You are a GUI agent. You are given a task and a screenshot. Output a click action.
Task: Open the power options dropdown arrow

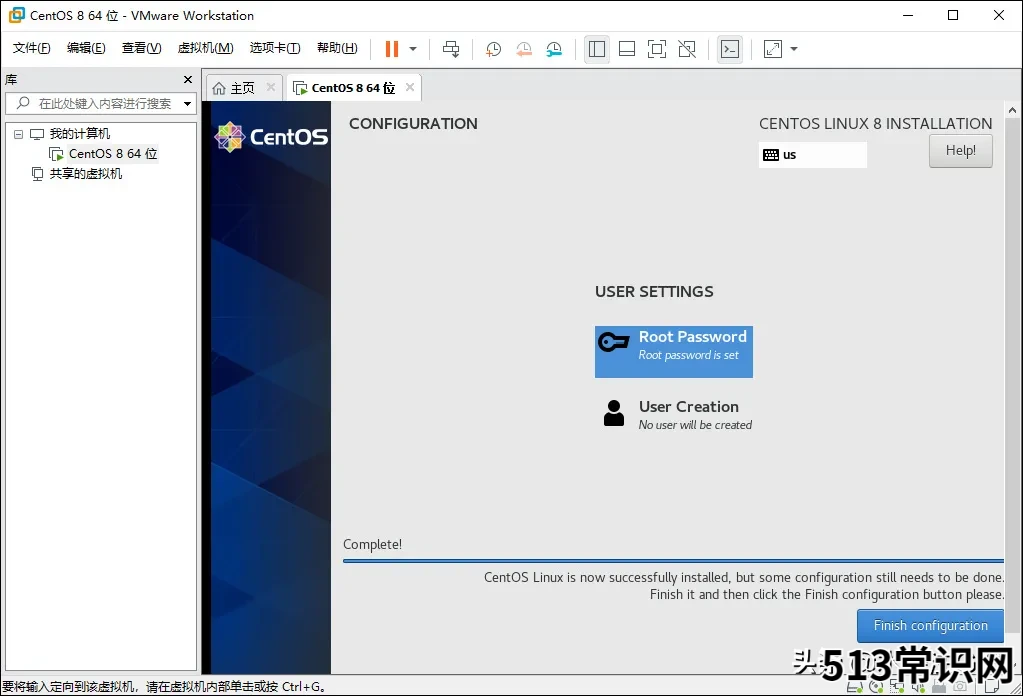pyautogui.click(x=413, y=49)
